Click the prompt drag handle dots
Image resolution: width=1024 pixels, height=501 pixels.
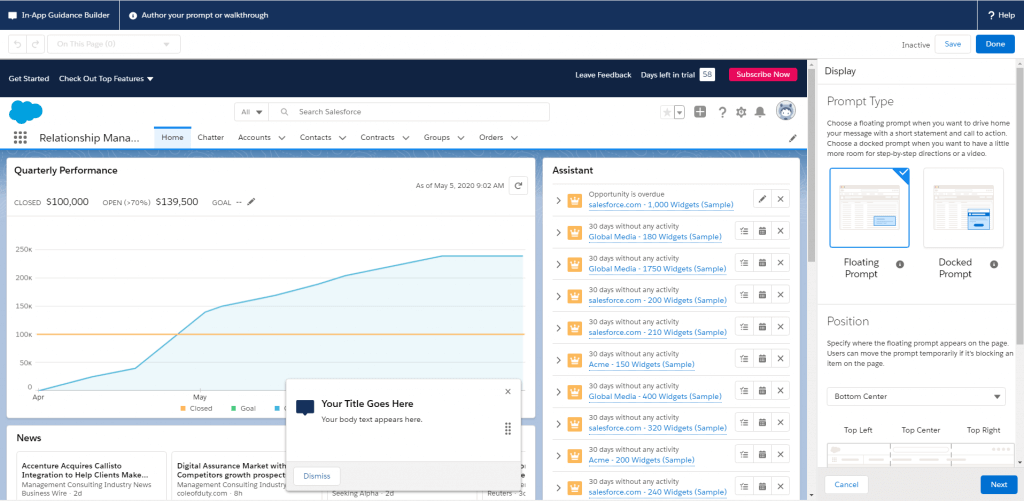507,428
